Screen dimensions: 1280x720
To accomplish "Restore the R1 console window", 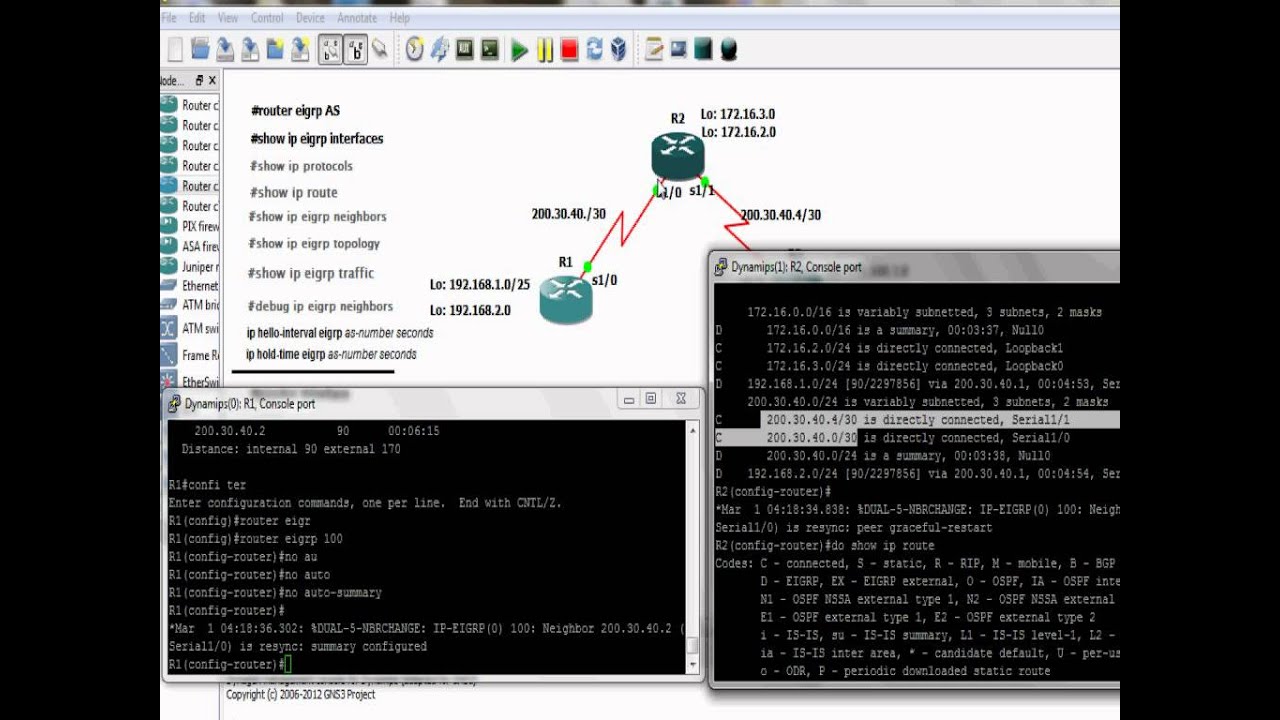I will 651,399.
